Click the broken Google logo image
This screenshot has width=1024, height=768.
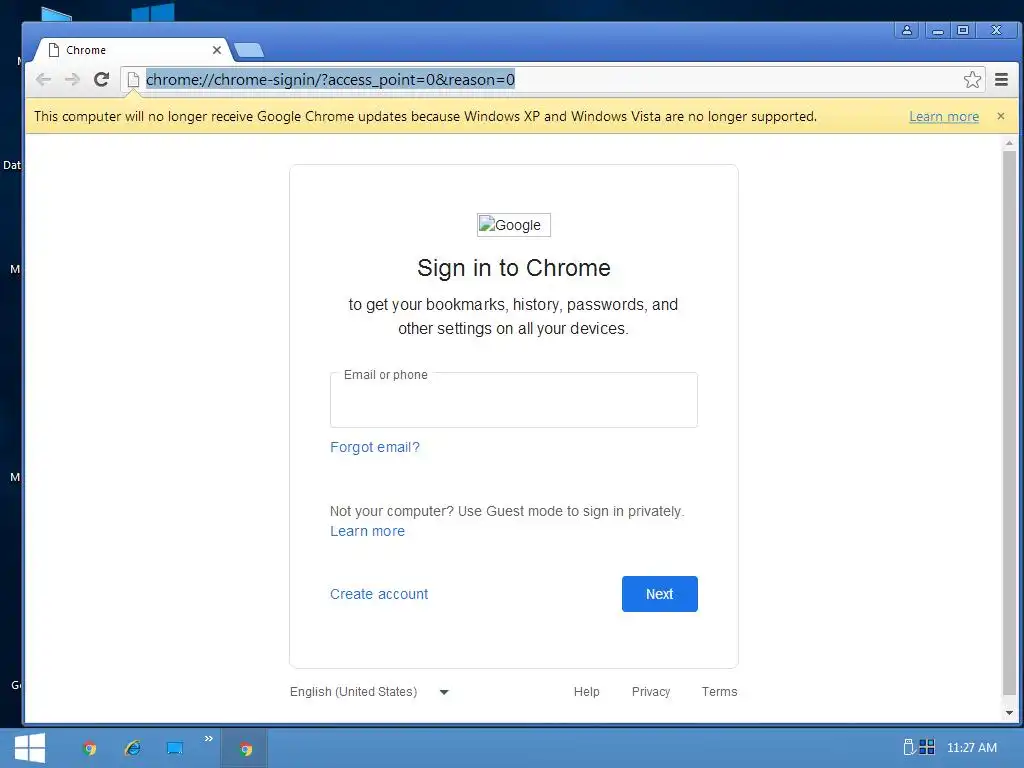coord(513,225)
